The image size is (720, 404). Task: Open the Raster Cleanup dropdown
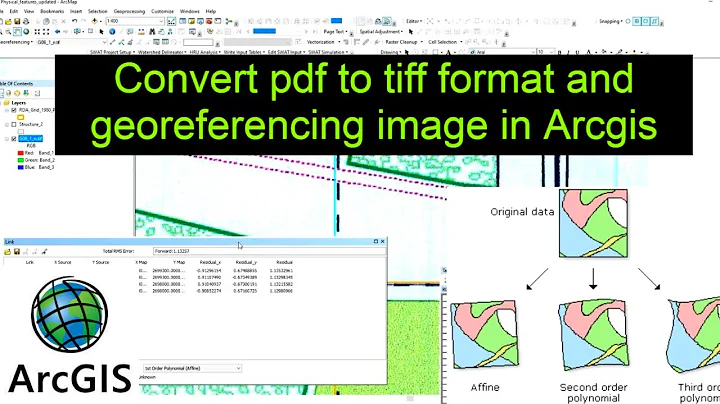pyautogui.click(x=404, y=42)
